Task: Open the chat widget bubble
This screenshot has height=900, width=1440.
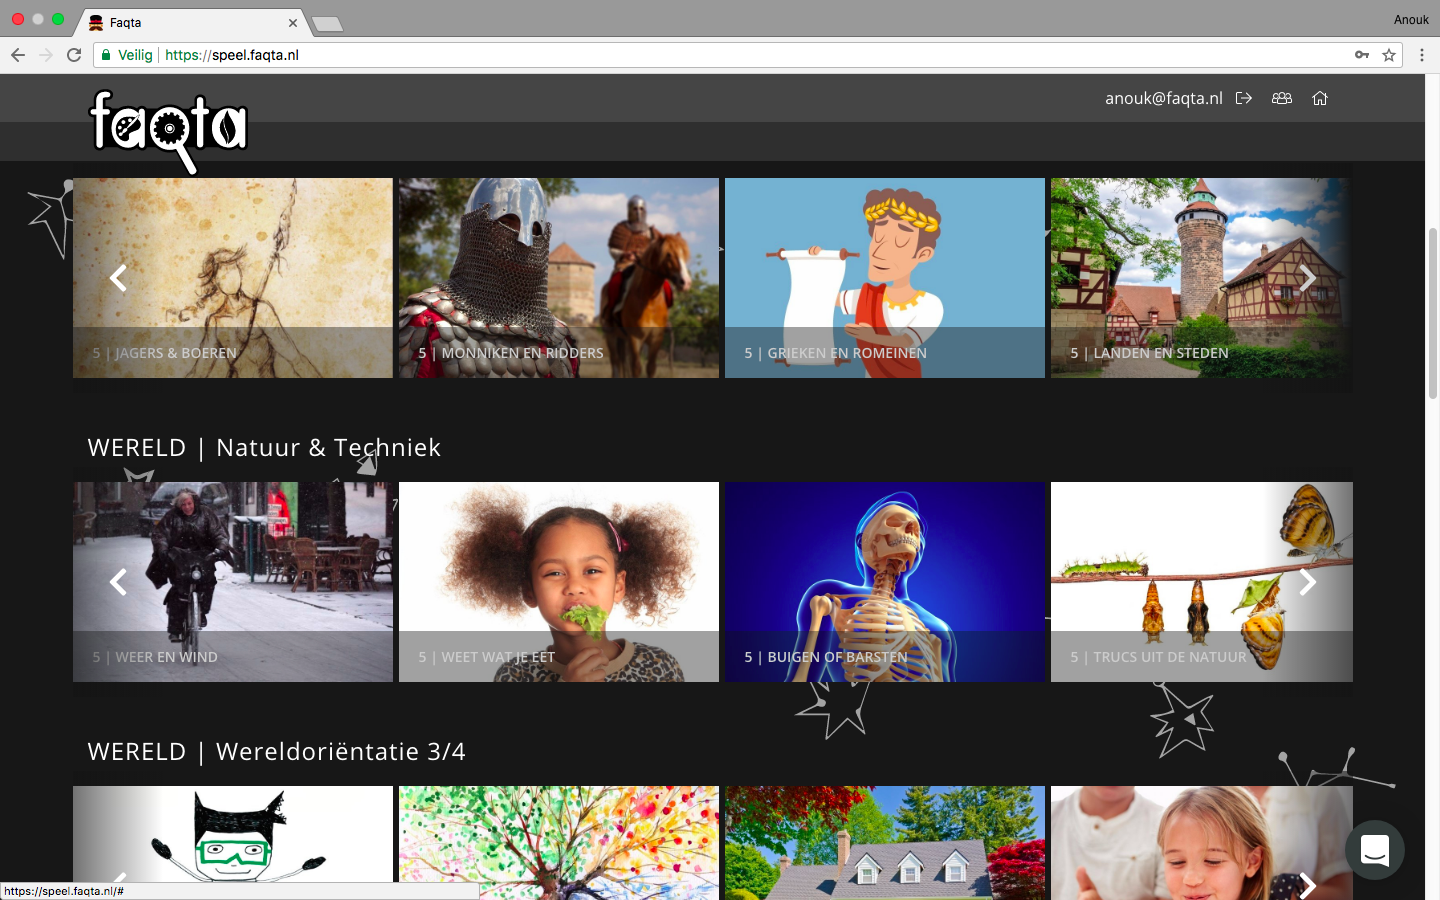Action: point(1375,850)
